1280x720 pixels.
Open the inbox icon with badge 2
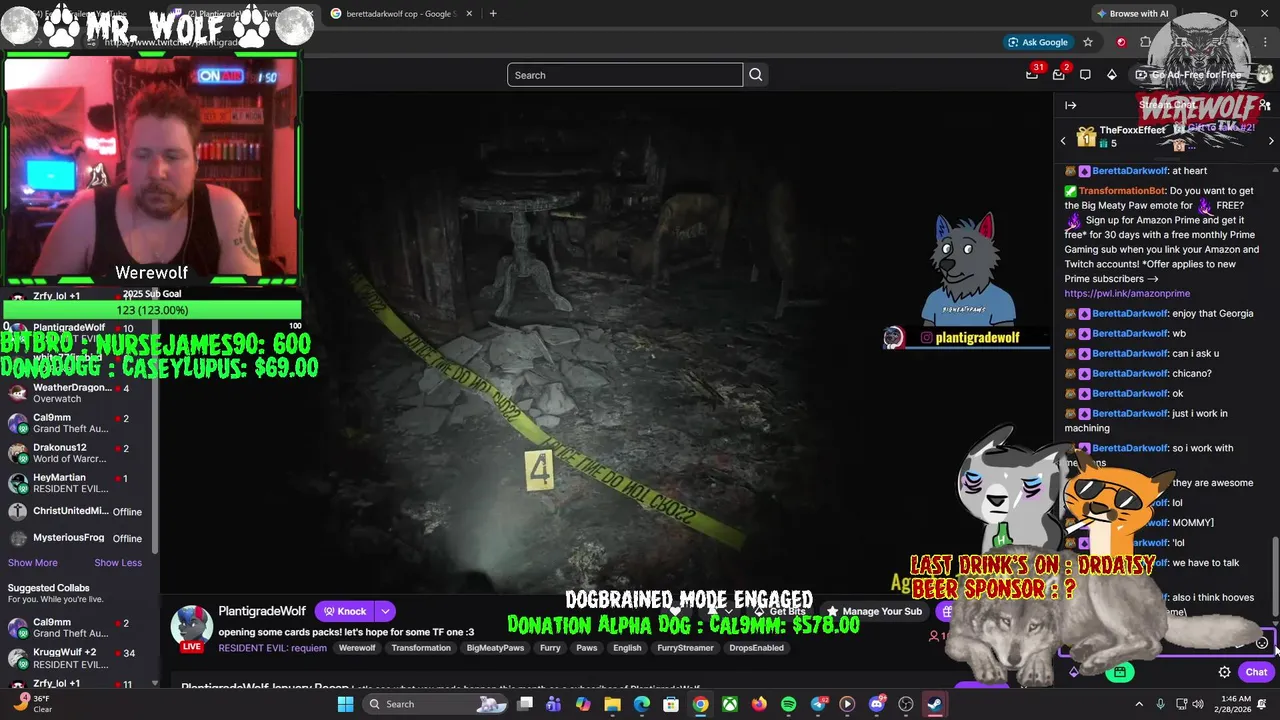[1059, 74]
